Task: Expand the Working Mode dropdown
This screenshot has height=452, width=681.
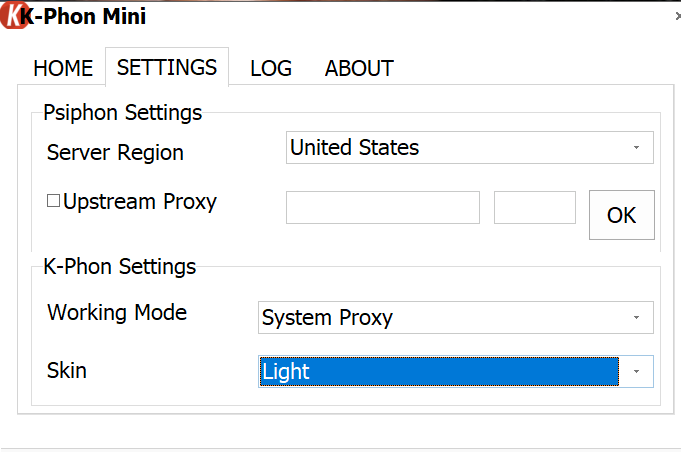Action: click(636, 318)
